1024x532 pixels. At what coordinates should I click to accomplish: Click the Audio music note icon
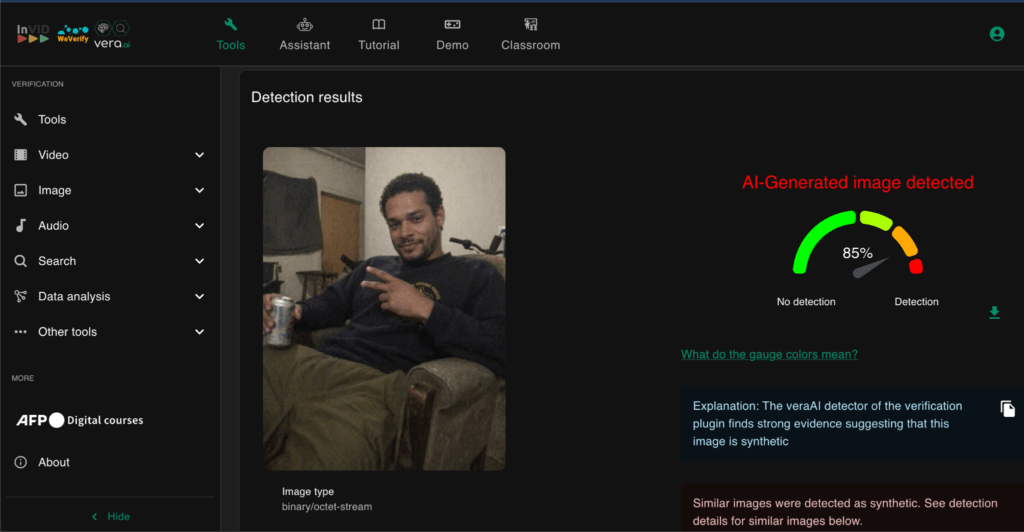point(20,226)
